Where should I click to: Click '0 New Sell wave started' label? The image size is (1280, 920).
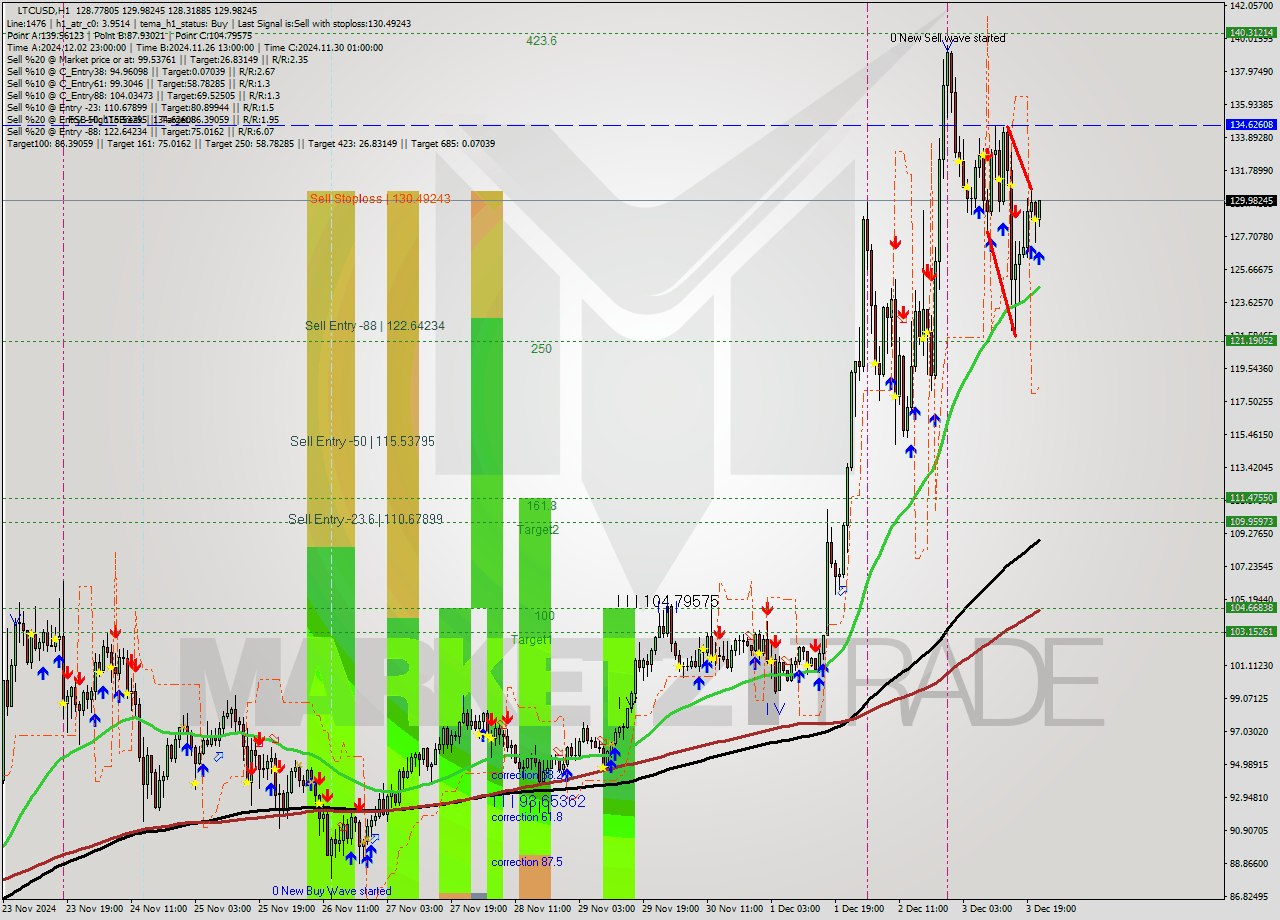(x=948, y=38)
